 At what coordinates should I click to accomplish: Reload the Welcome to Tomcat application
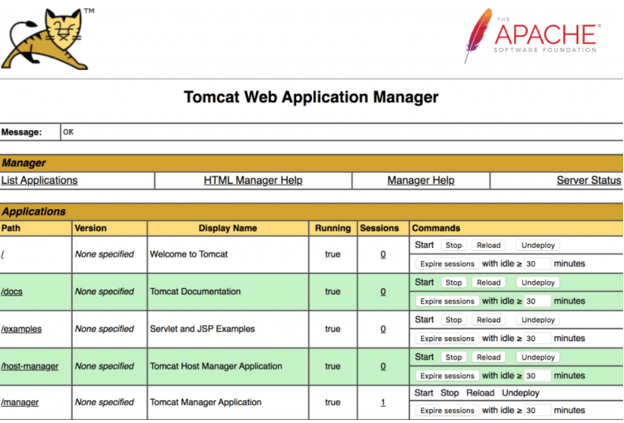coord(488,246)
